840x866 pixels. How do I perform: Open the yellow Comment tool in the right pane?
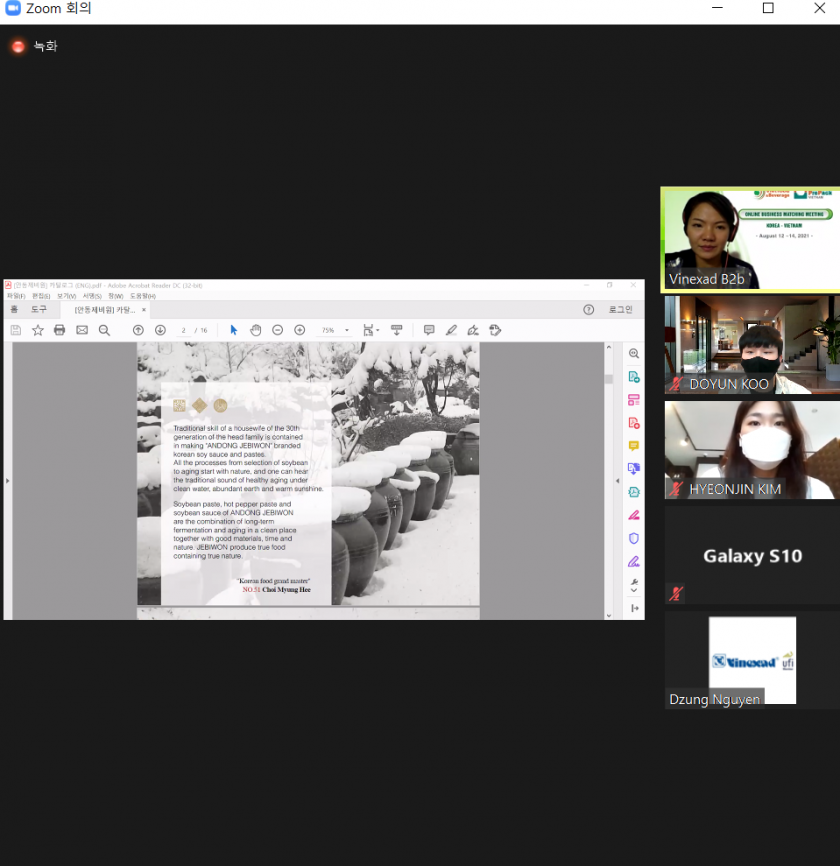[x=634, y=446]
